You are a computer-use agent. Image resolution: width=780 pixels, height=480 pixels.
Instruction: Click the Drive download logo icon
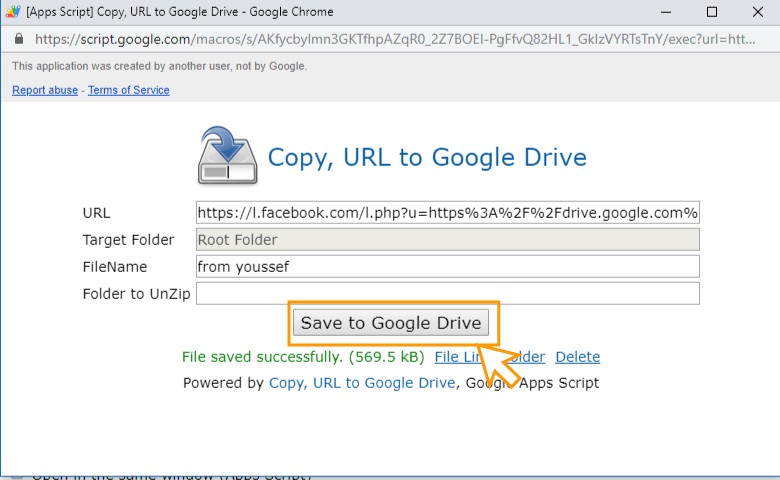tap(228, 157)
